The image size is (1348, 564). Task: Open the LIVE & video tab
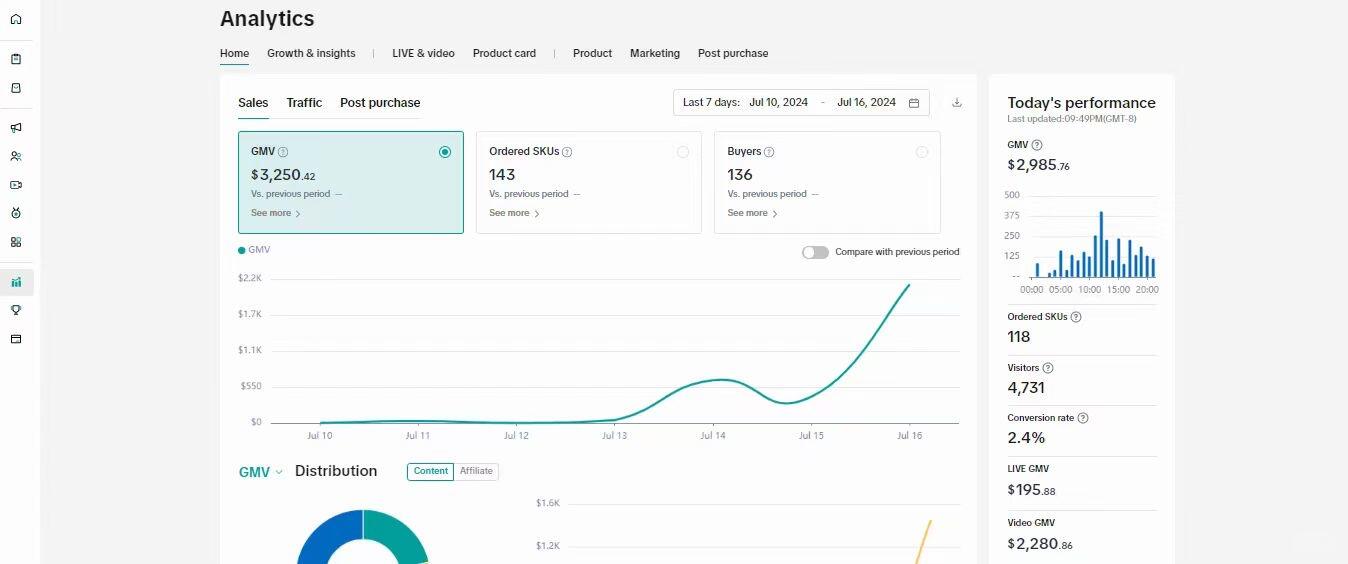[x=423, y=53]
